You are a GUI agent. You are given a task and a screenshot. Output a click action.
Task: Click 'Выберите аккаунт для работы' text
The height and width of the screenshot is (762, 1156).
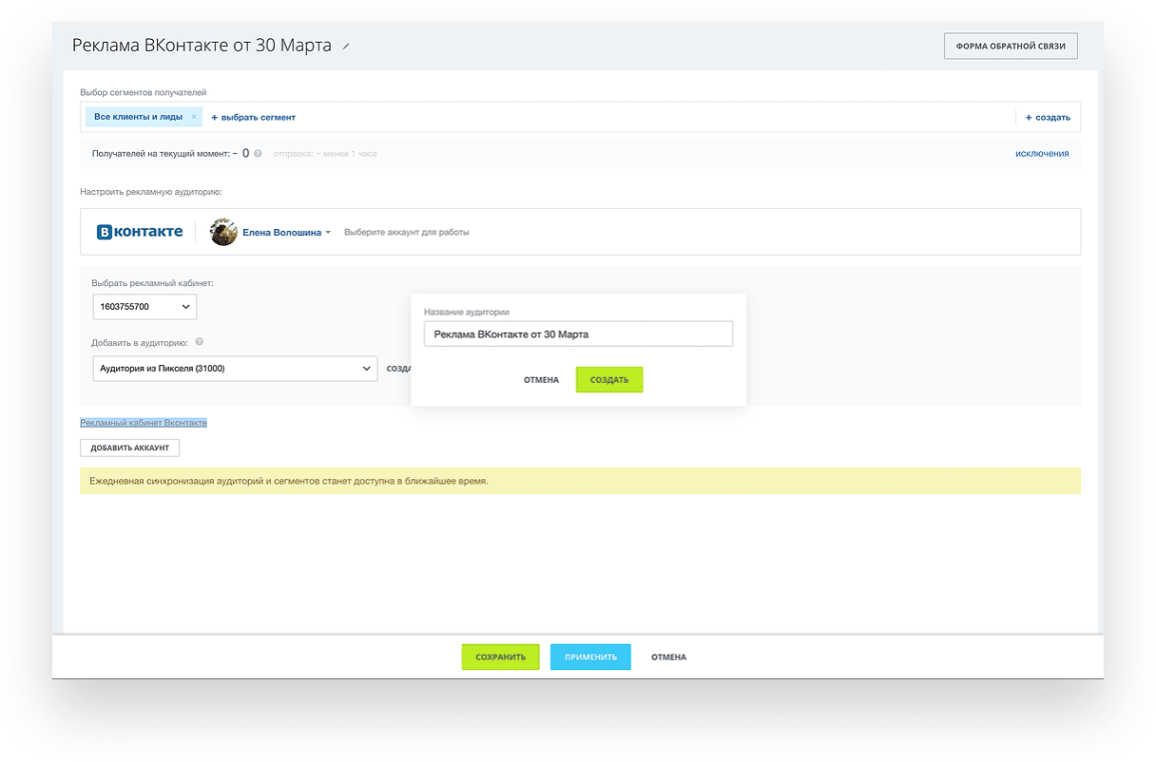pos(406,232)
